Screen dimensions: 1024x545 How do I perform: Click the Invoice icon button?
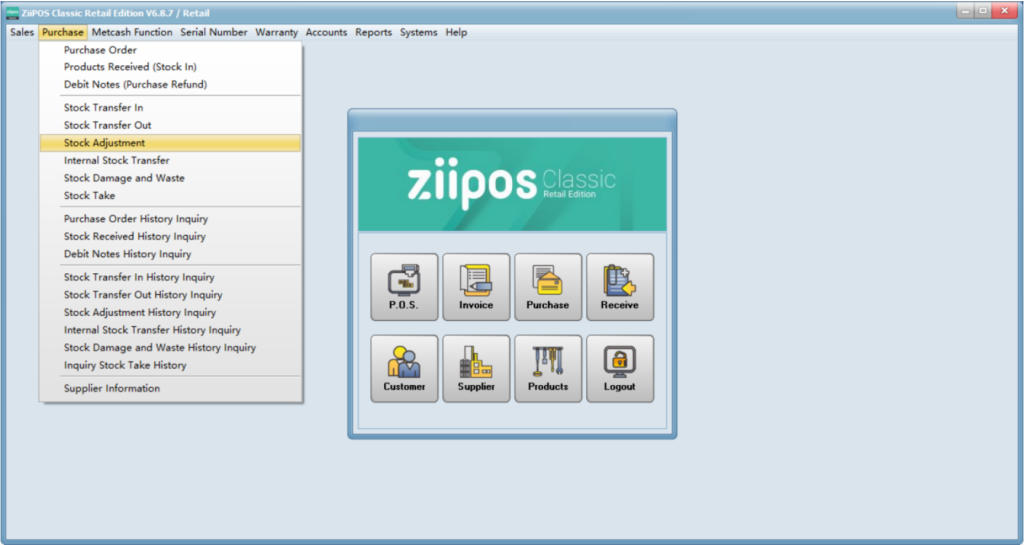click(x=476, y=287)
